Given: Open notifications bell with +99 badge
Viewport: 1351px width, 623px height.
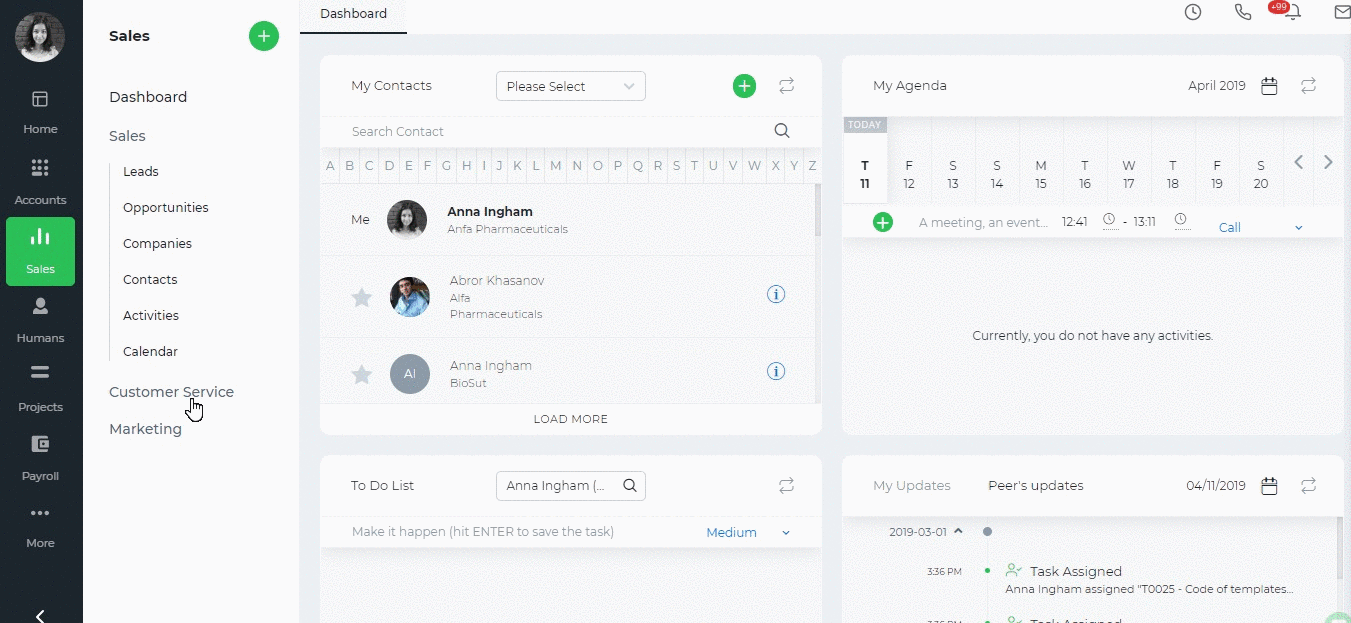Looking at the screenshot, I should 1291,11.
